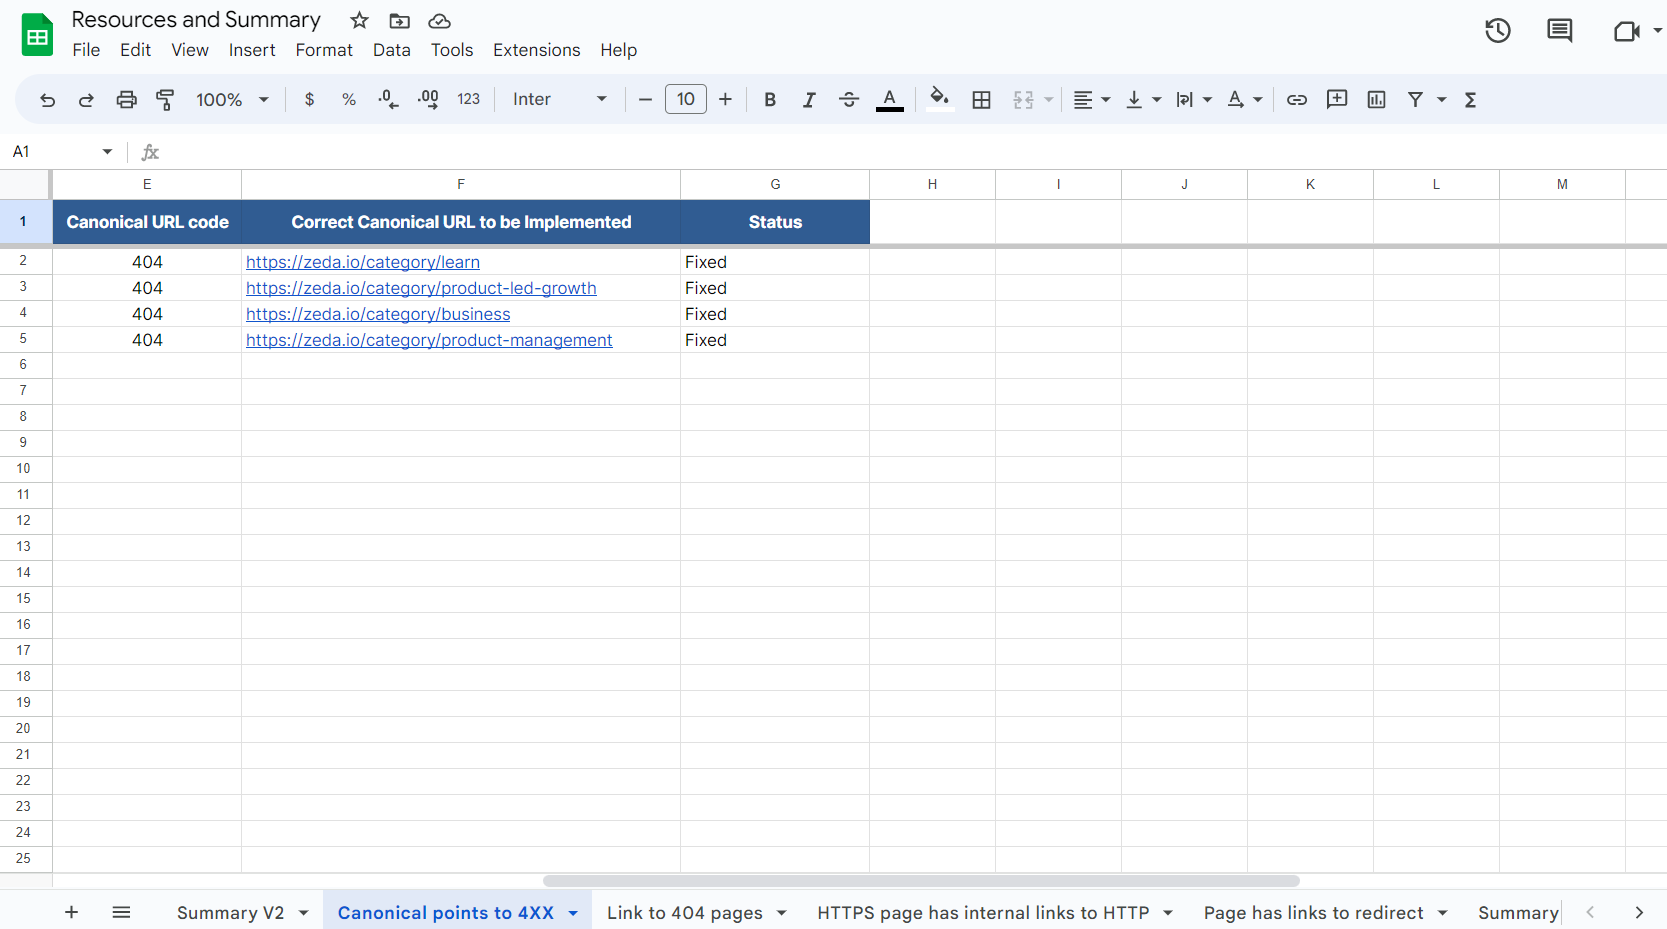Open the zoom 100% dropdown
The width and height of the screenshot is (1667, 929).
click(x=233, y=99)
